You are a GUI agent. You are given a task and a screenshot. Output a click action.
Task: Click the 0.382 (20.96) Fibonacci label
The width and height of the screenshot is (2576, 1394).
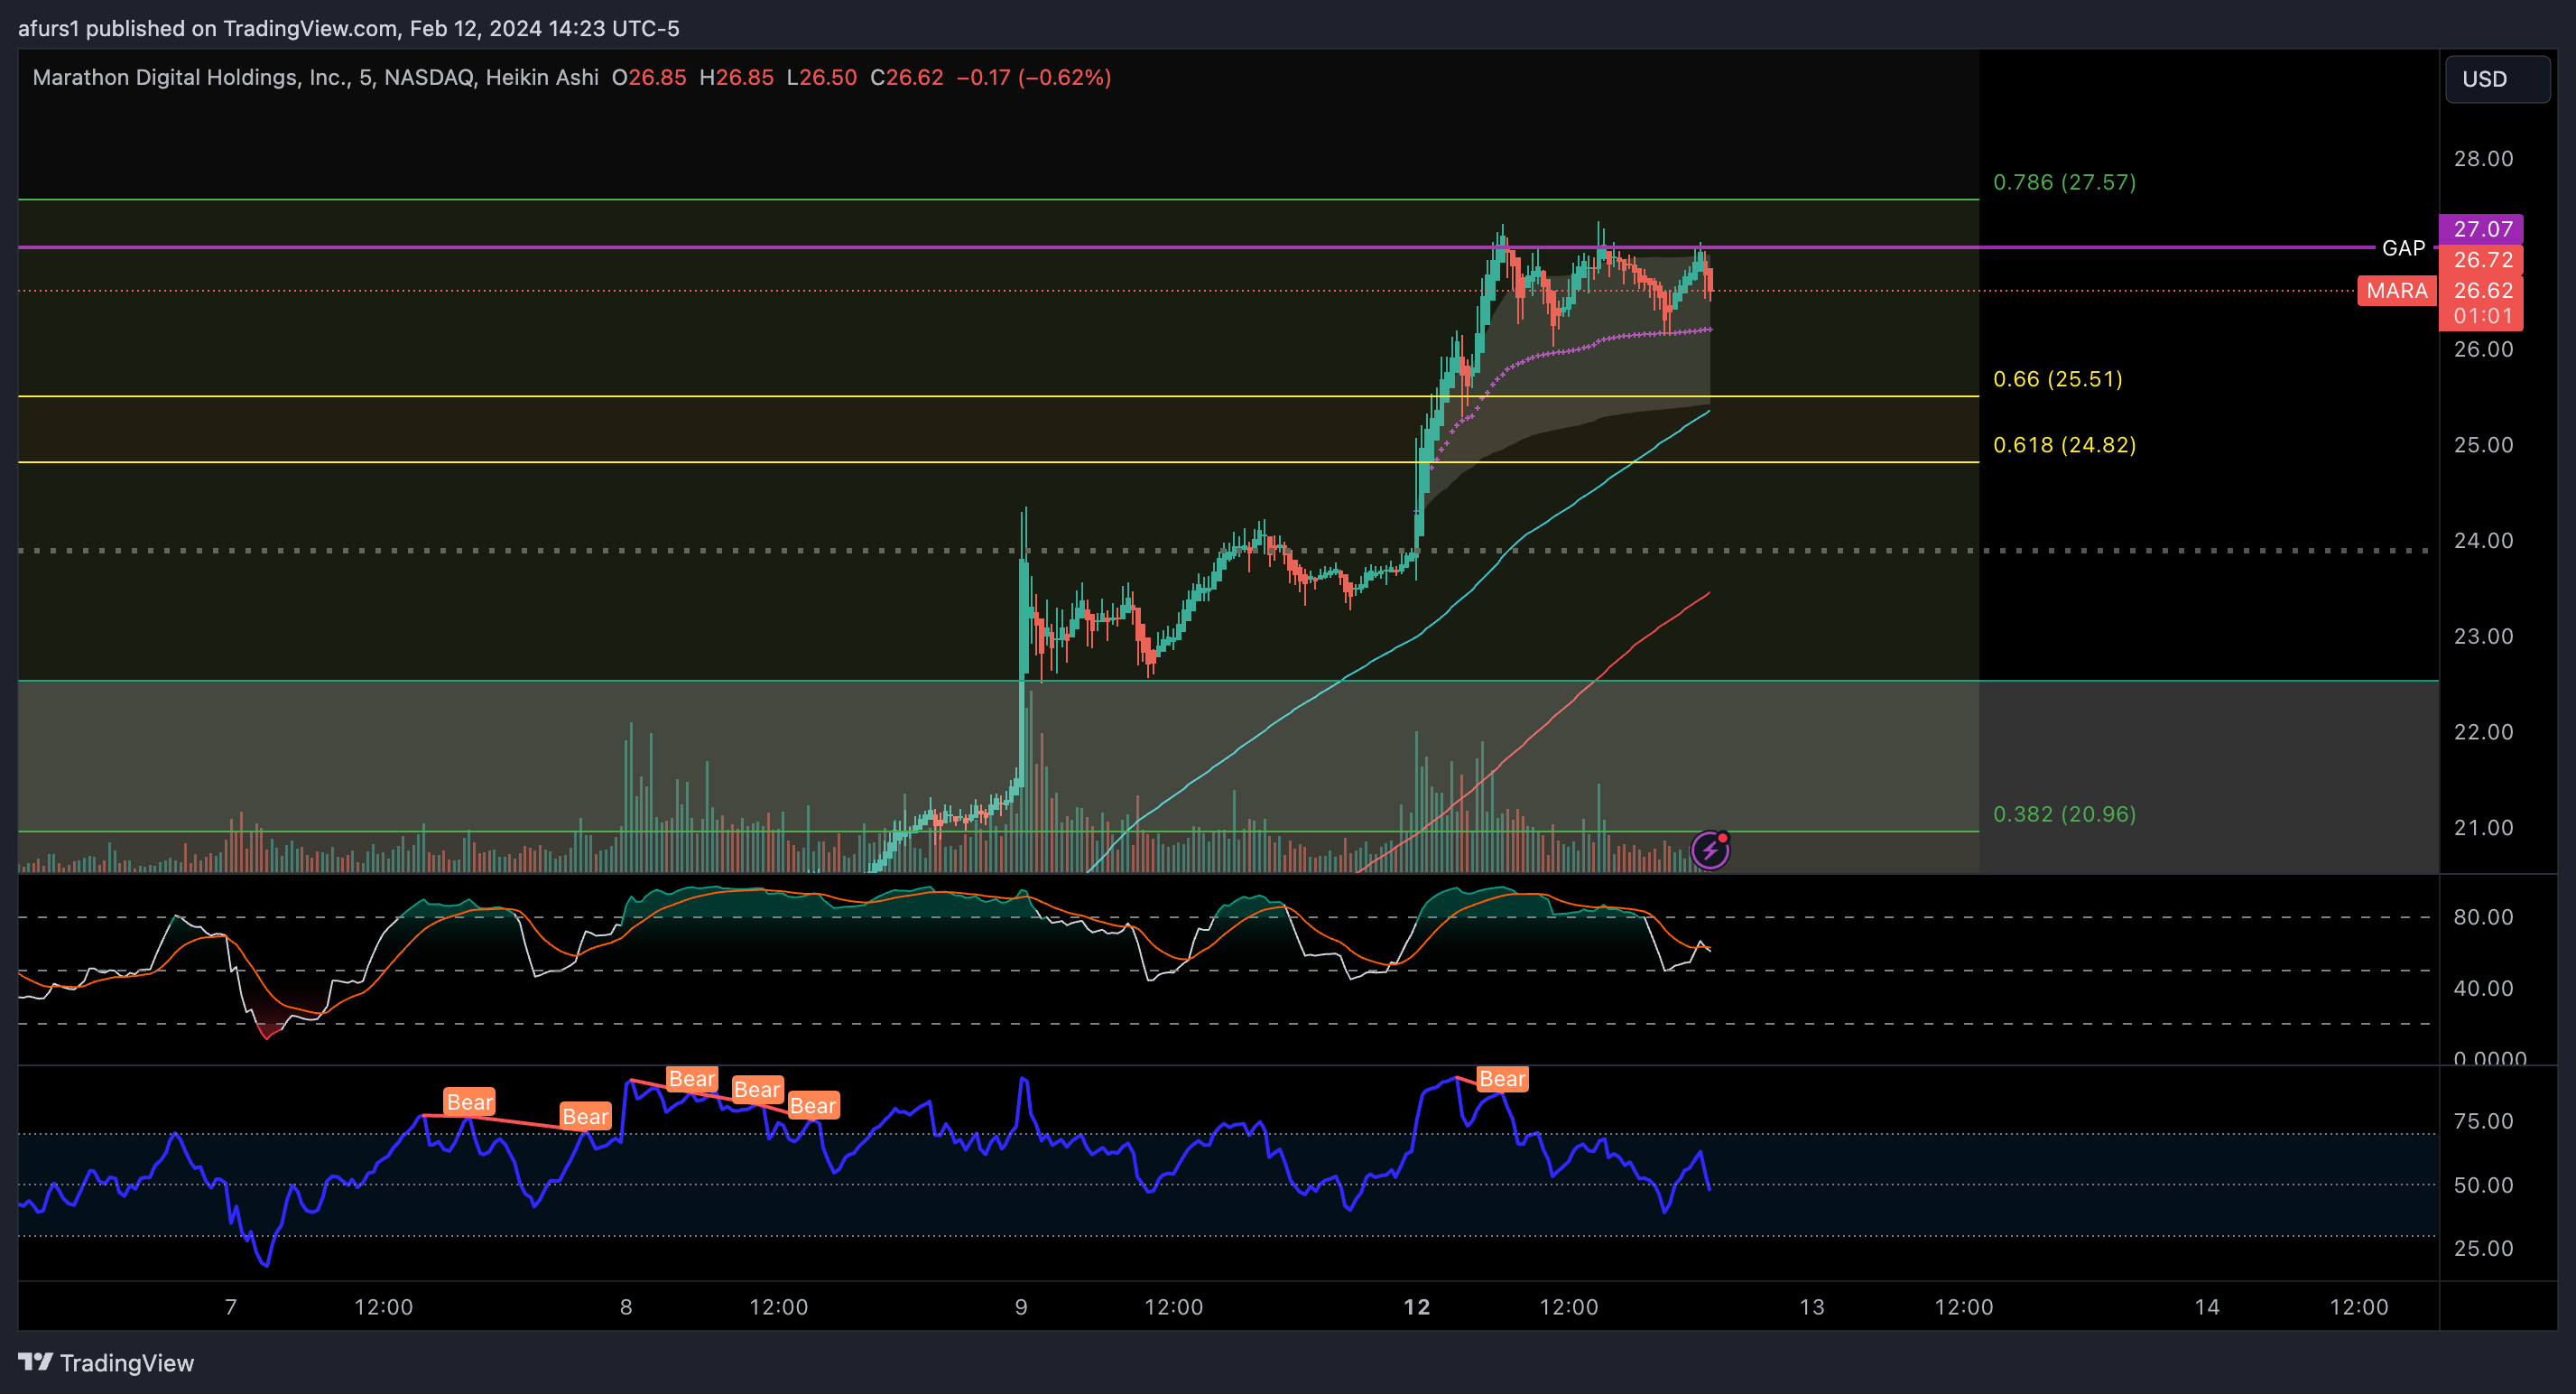tap(2064, 814)
